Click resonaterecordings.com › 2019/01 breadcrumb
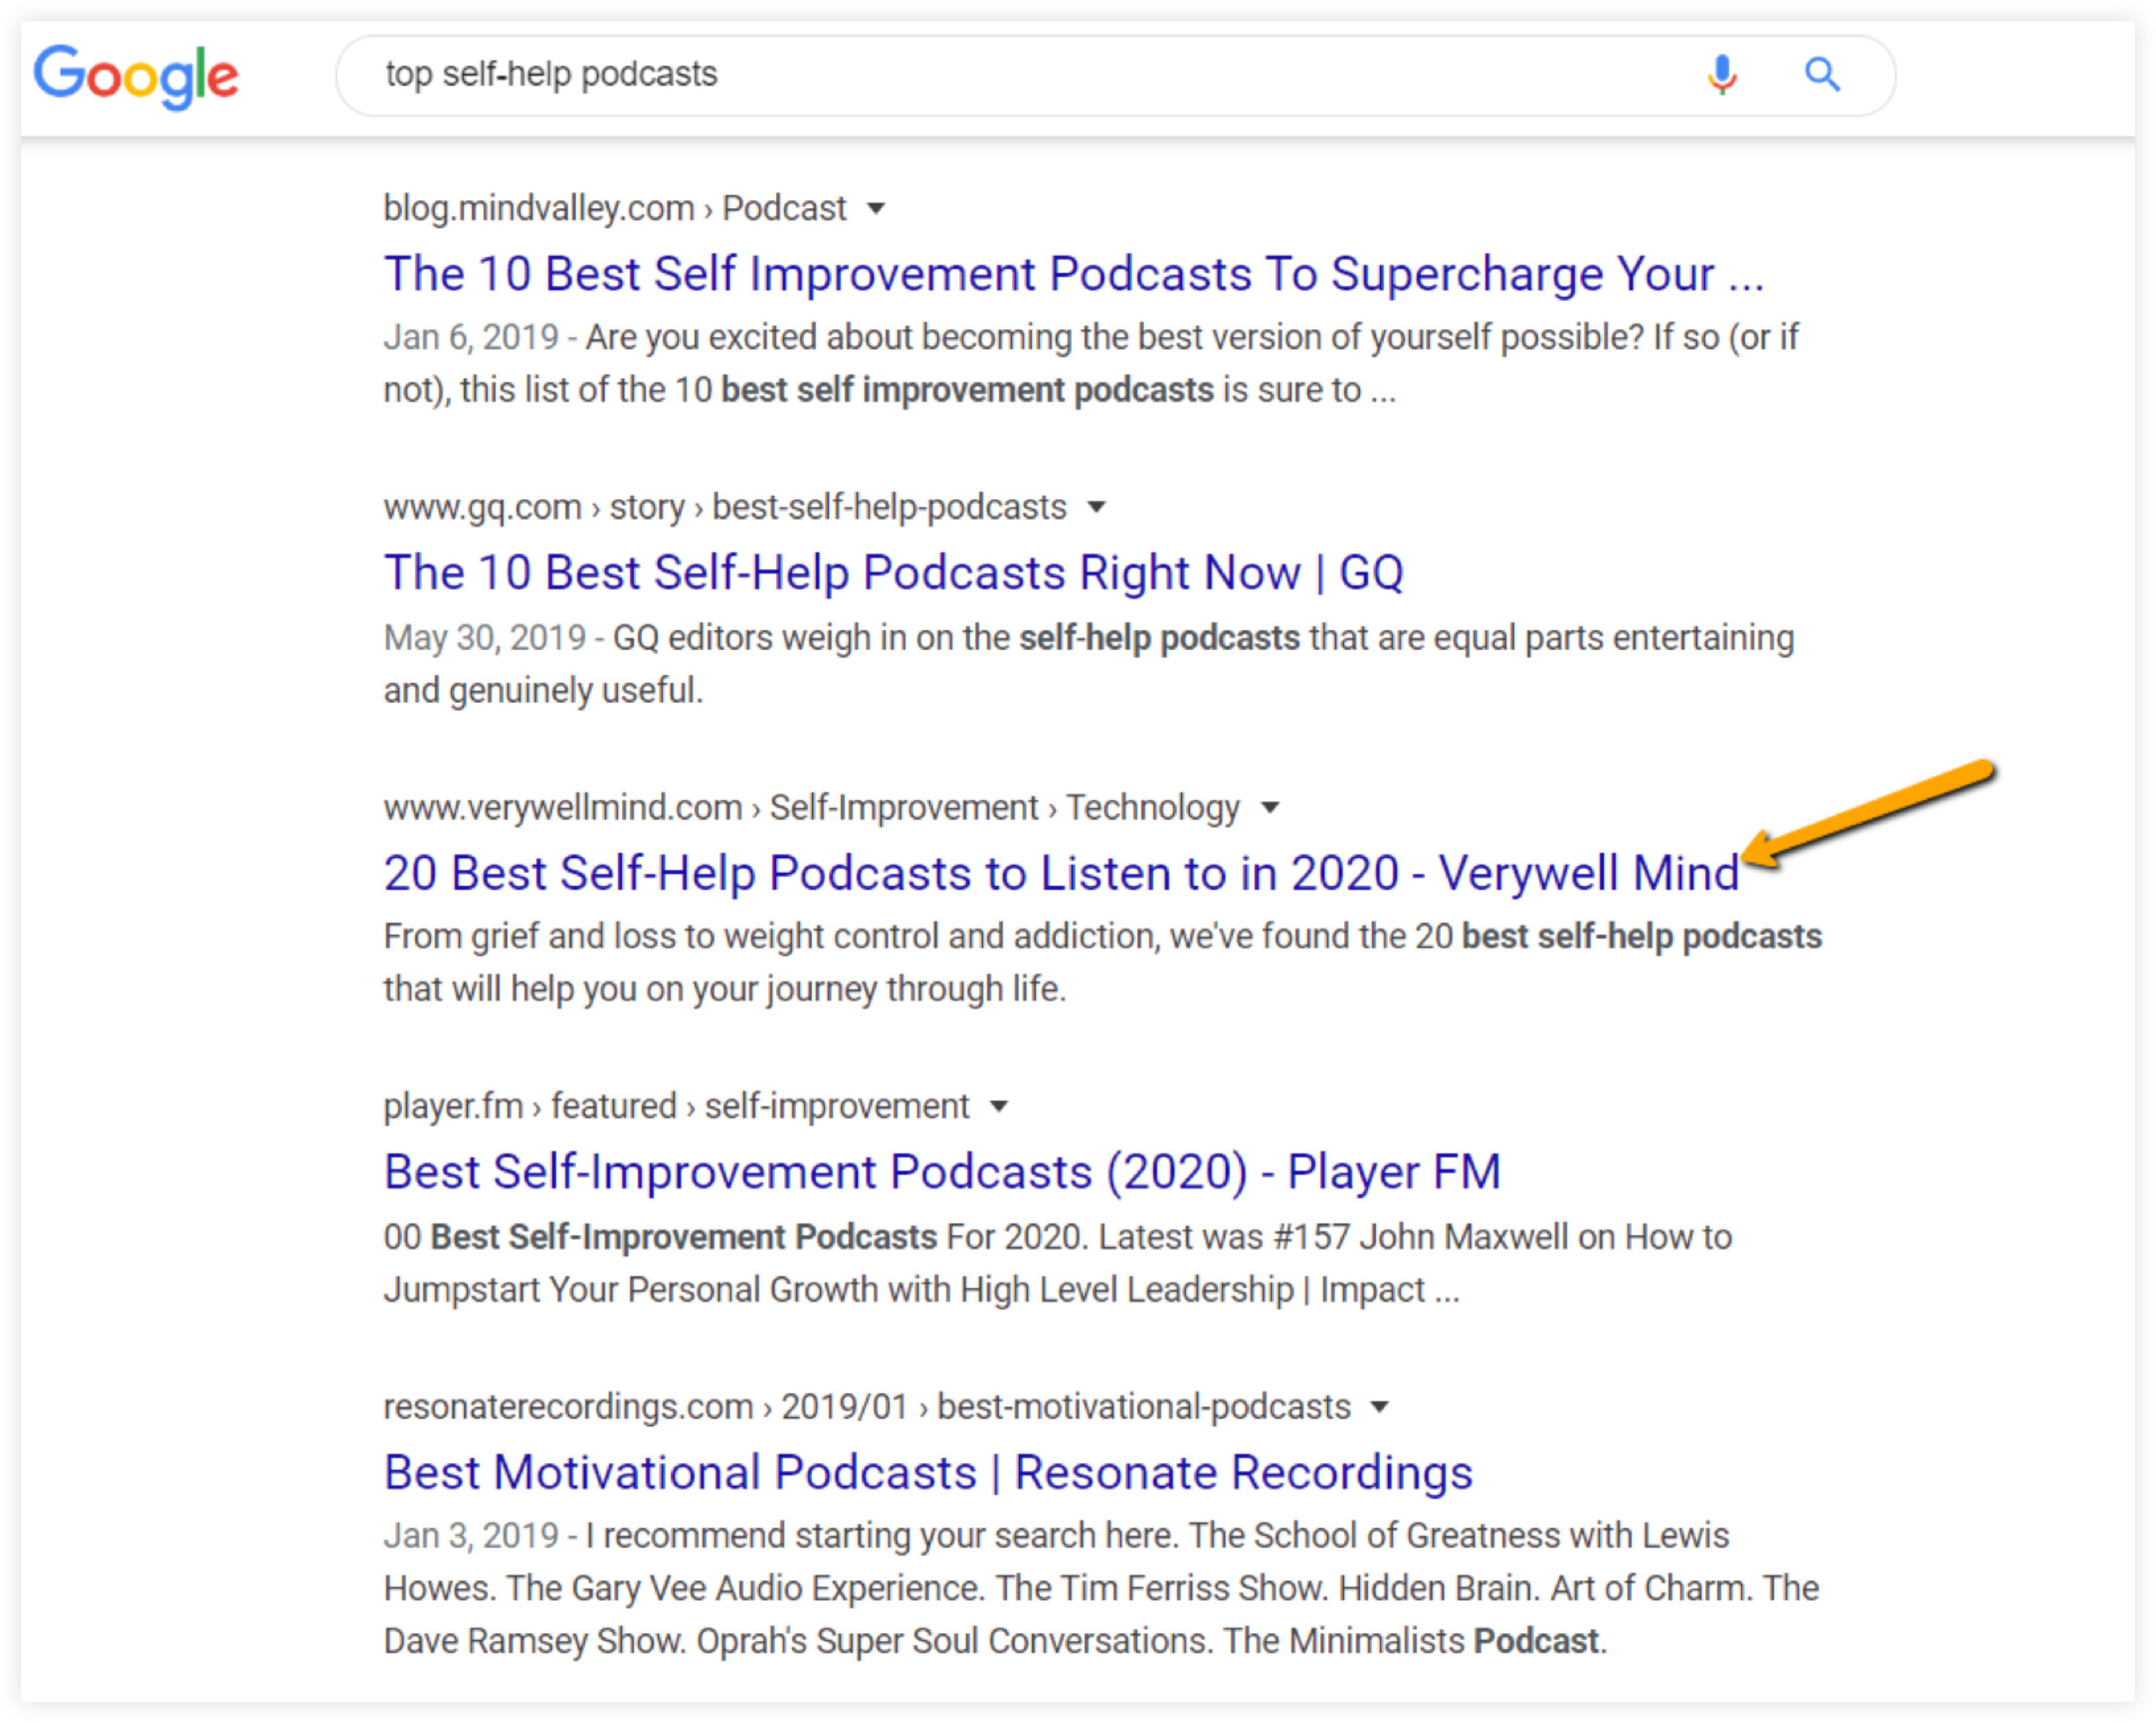 pyautogui.click(x=867, y=1406)
